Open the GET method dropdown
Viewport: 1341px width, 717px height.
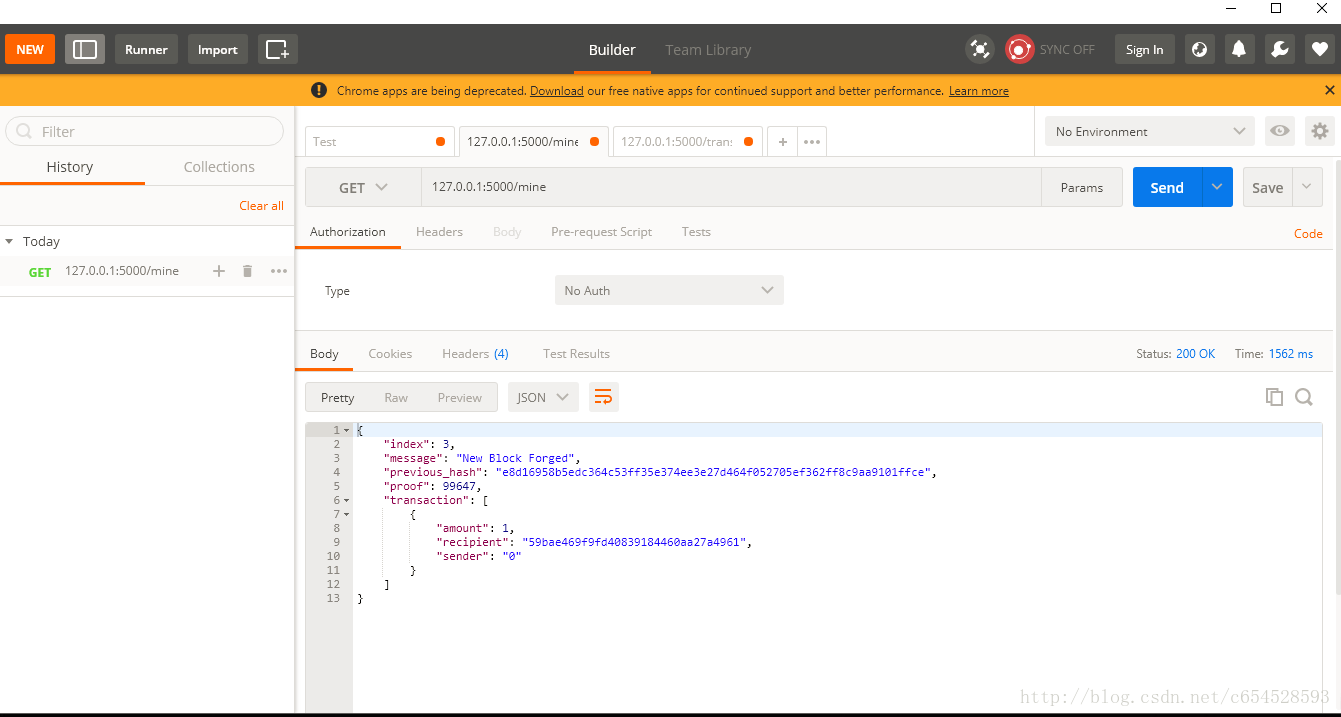363,187
